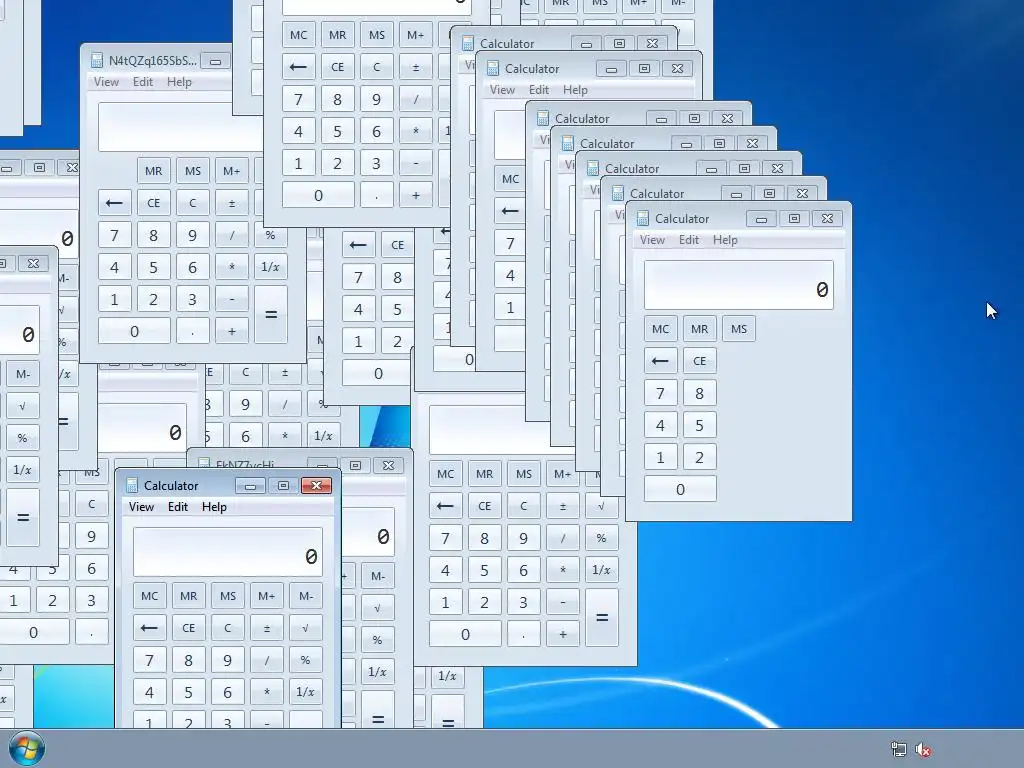Viewport: 1024px width, 768px height.
Task: Click digit 7 in the active Calculator
Action: pyautogui.click(x=150, y=660)
